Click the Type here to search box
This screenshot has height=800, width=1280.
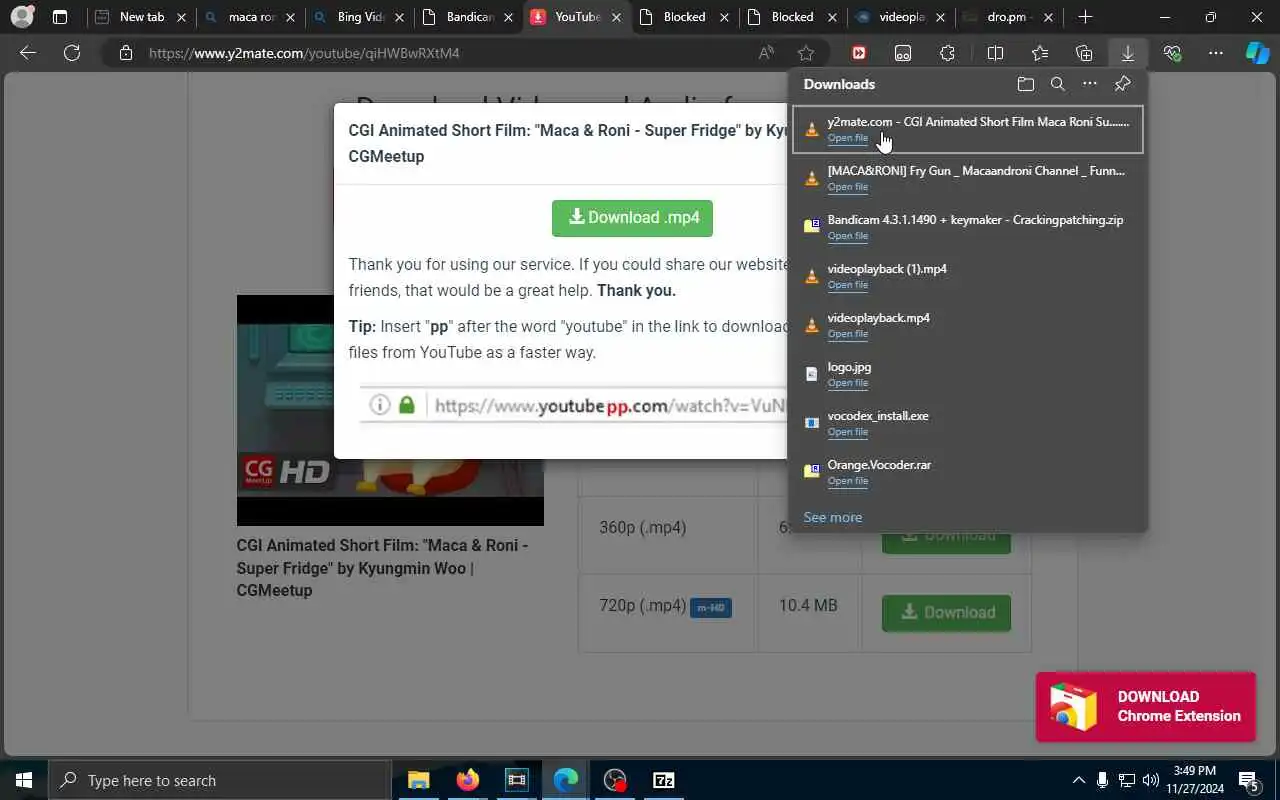pos(219,780)
